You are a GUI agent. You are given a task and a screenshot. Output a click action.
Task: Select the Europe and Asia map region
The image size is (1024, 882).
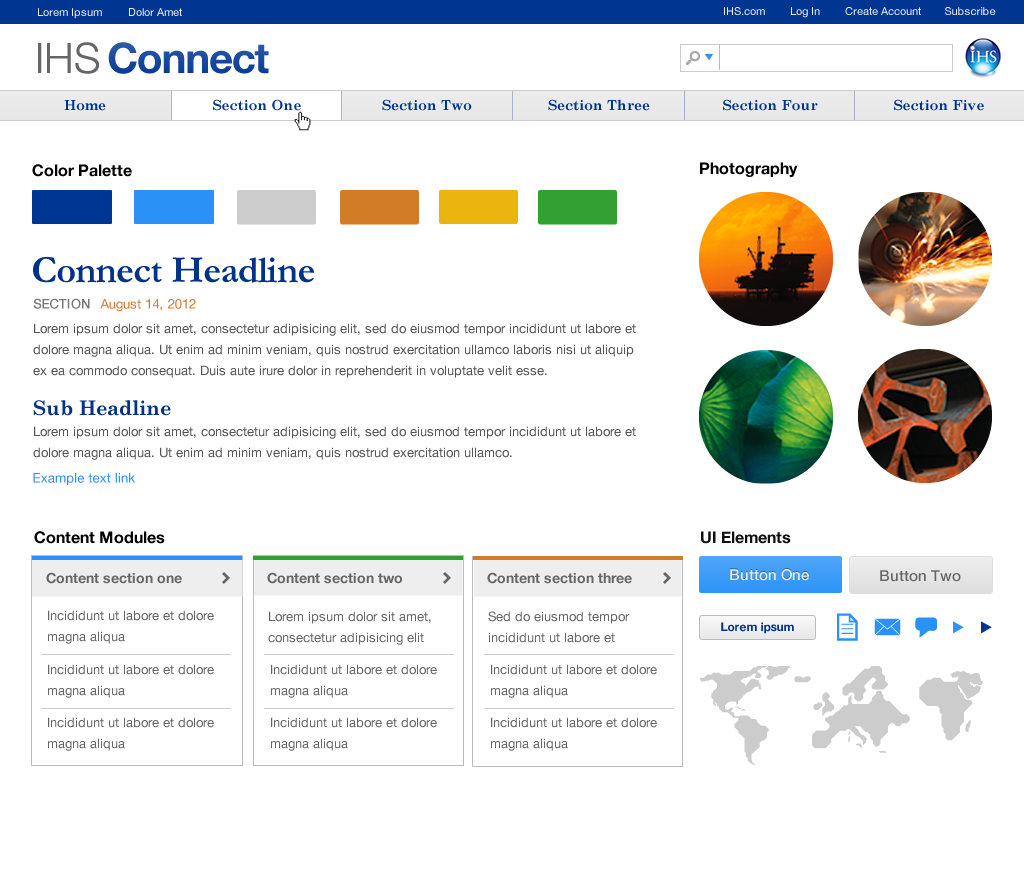coord(859,708)
